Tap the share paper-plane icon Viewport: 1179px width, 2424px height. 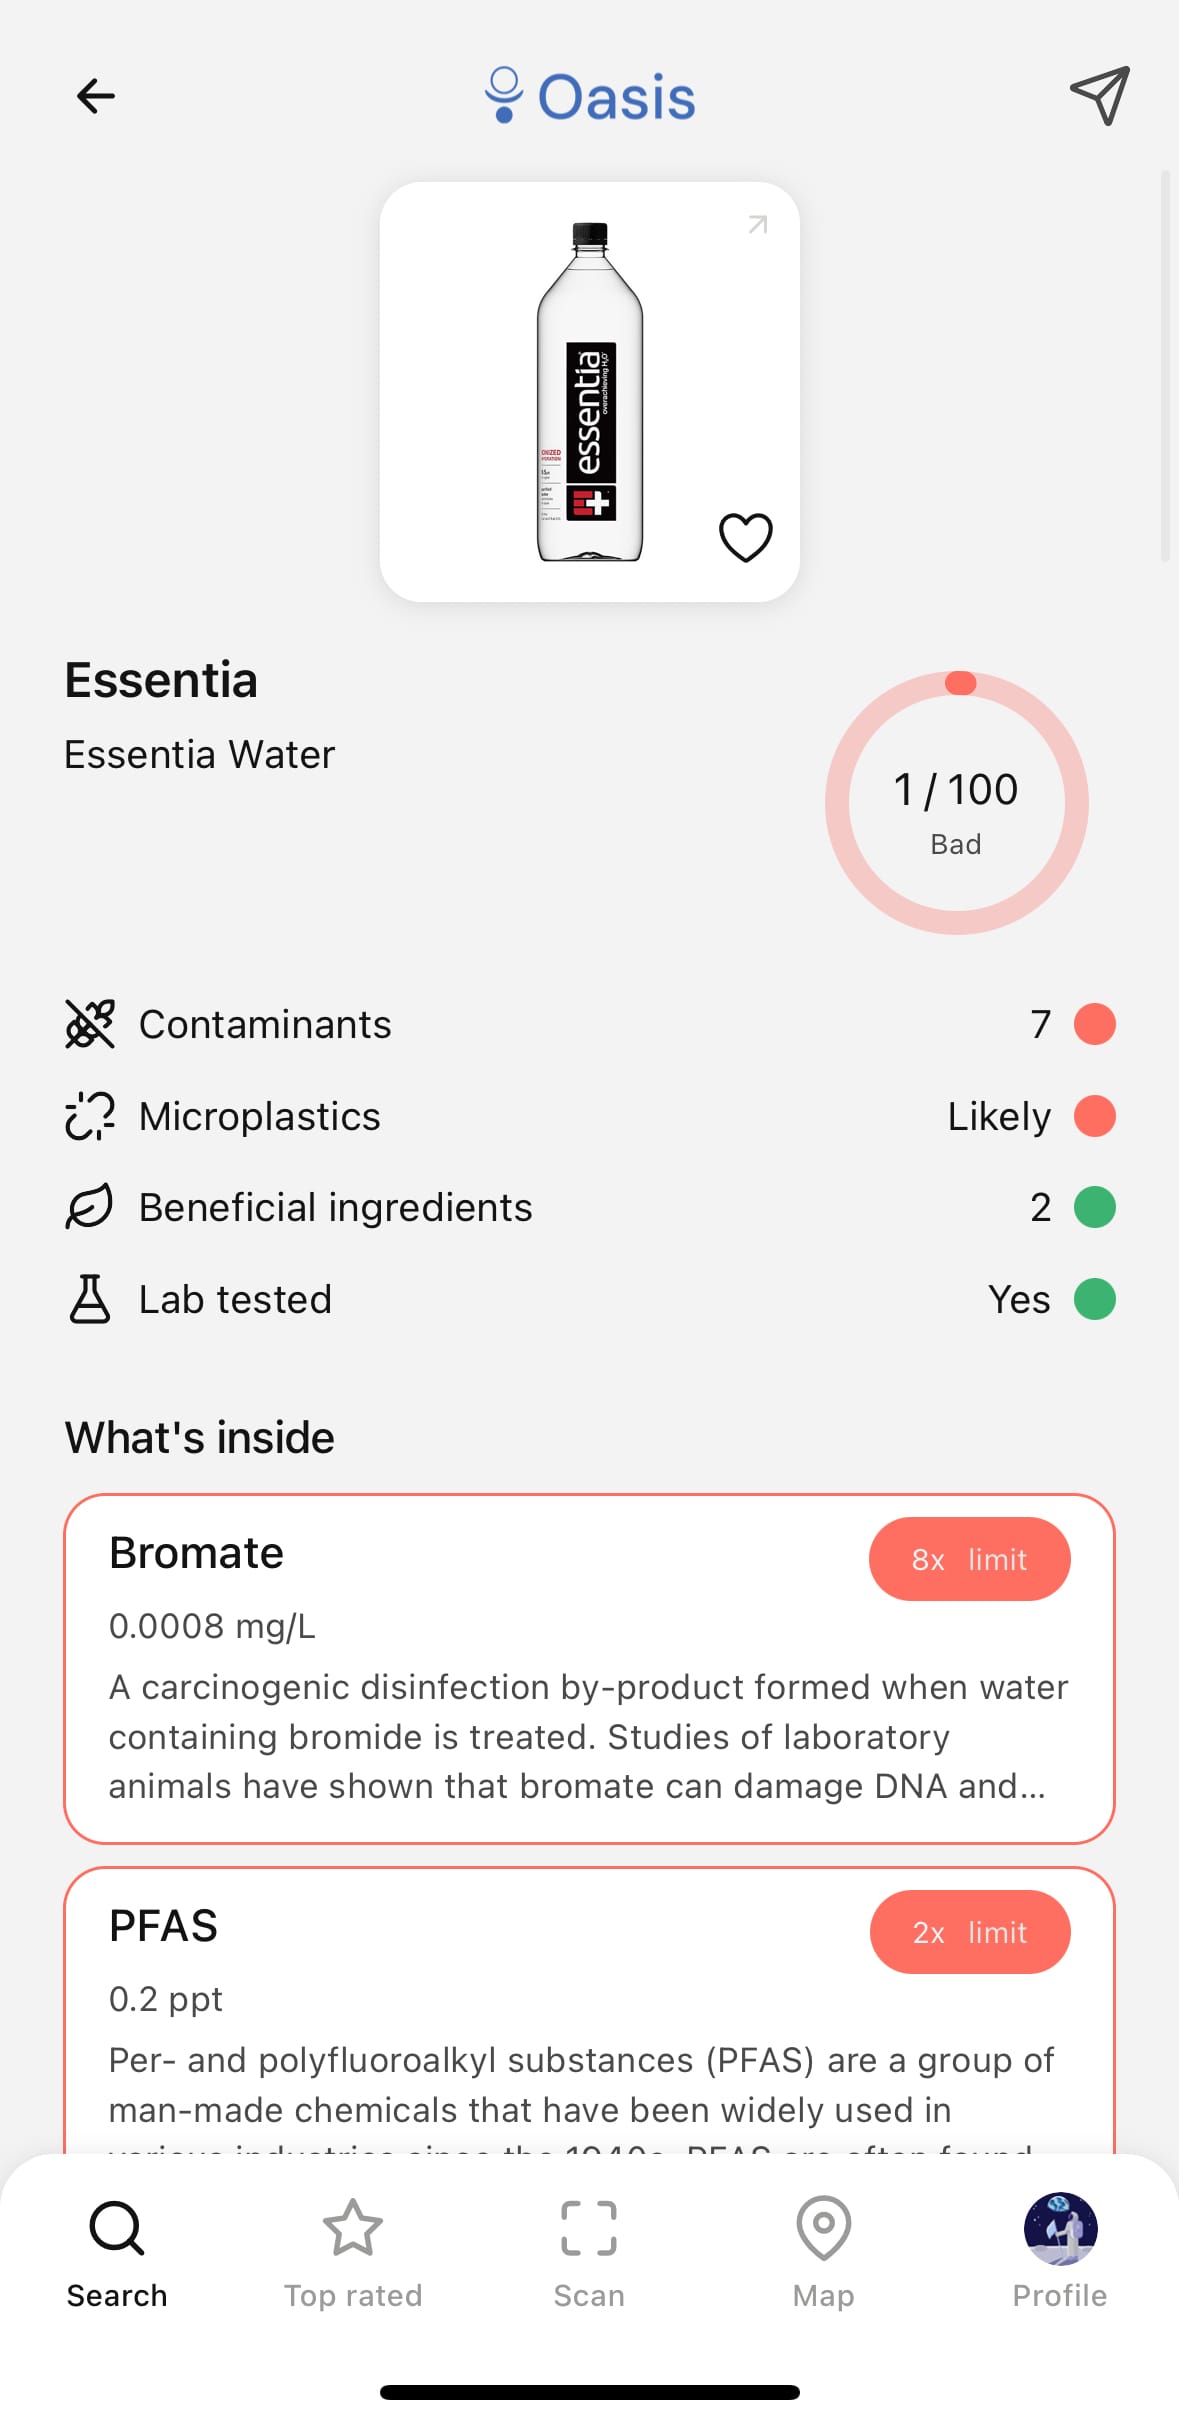point(1099,96)
